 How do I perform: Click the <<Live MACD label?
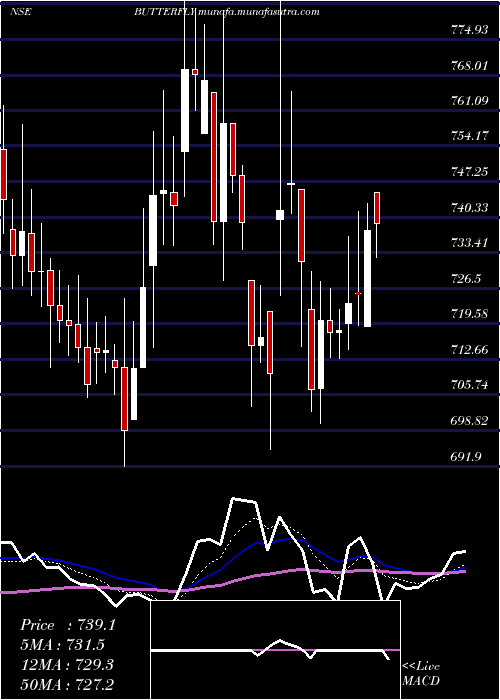coord(421,674)
